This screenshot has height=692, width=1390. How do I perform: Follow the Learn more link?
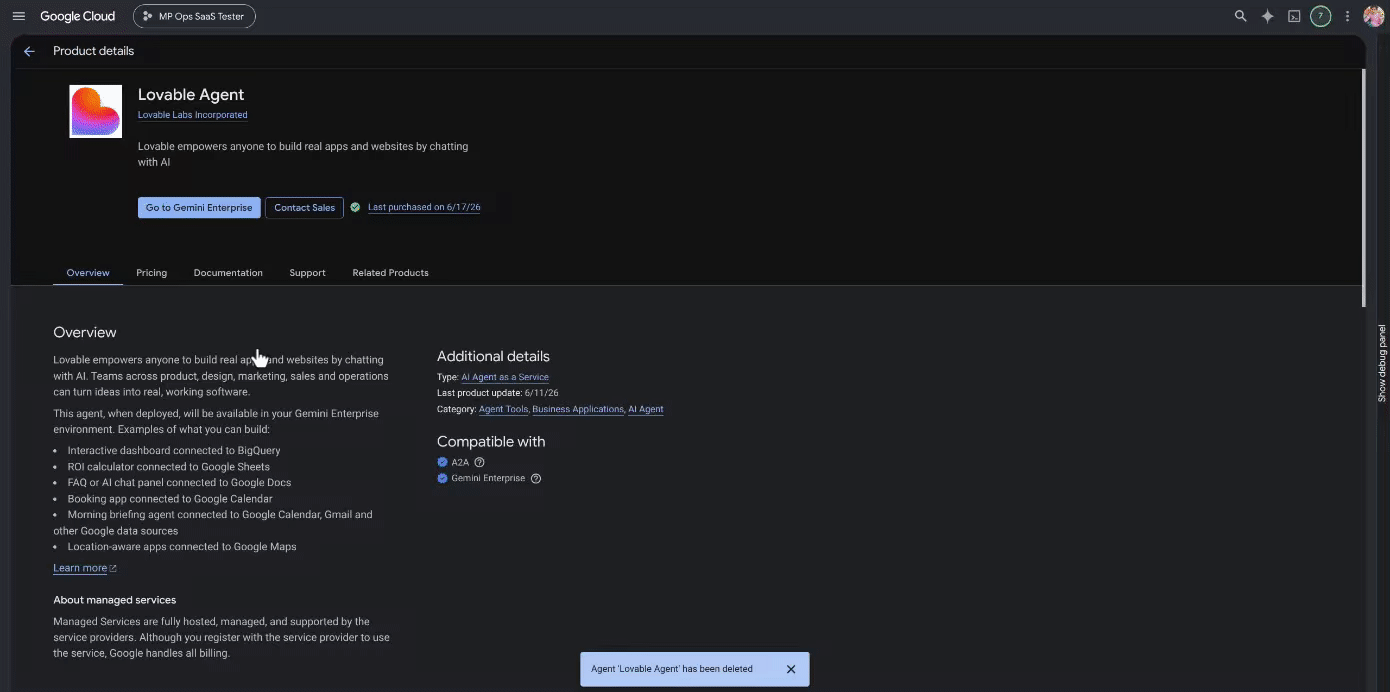pyautogui.click(x=80, y=568)
